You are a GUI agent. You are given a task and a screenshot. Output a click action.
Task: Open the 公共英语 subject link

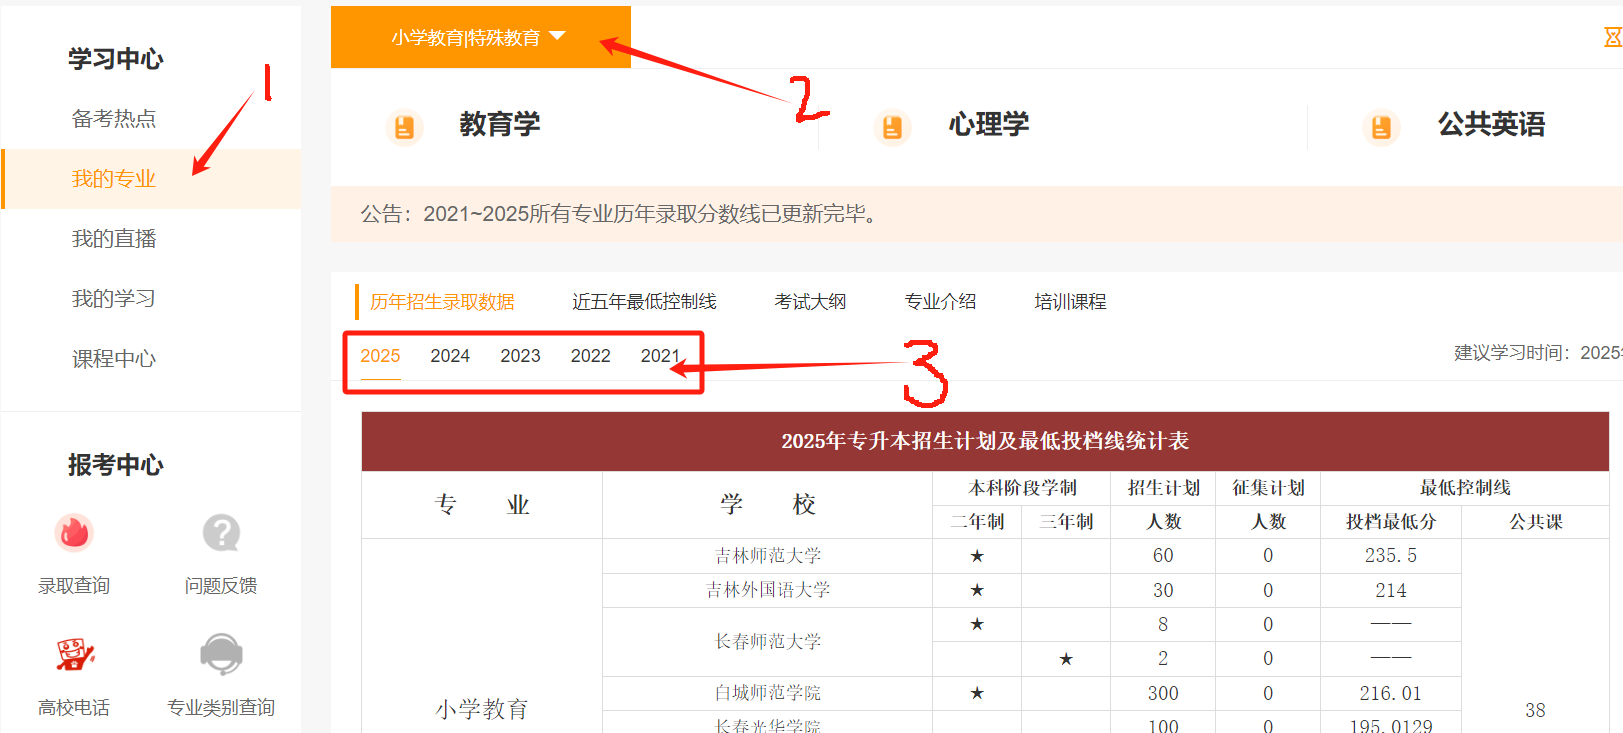1491,125
